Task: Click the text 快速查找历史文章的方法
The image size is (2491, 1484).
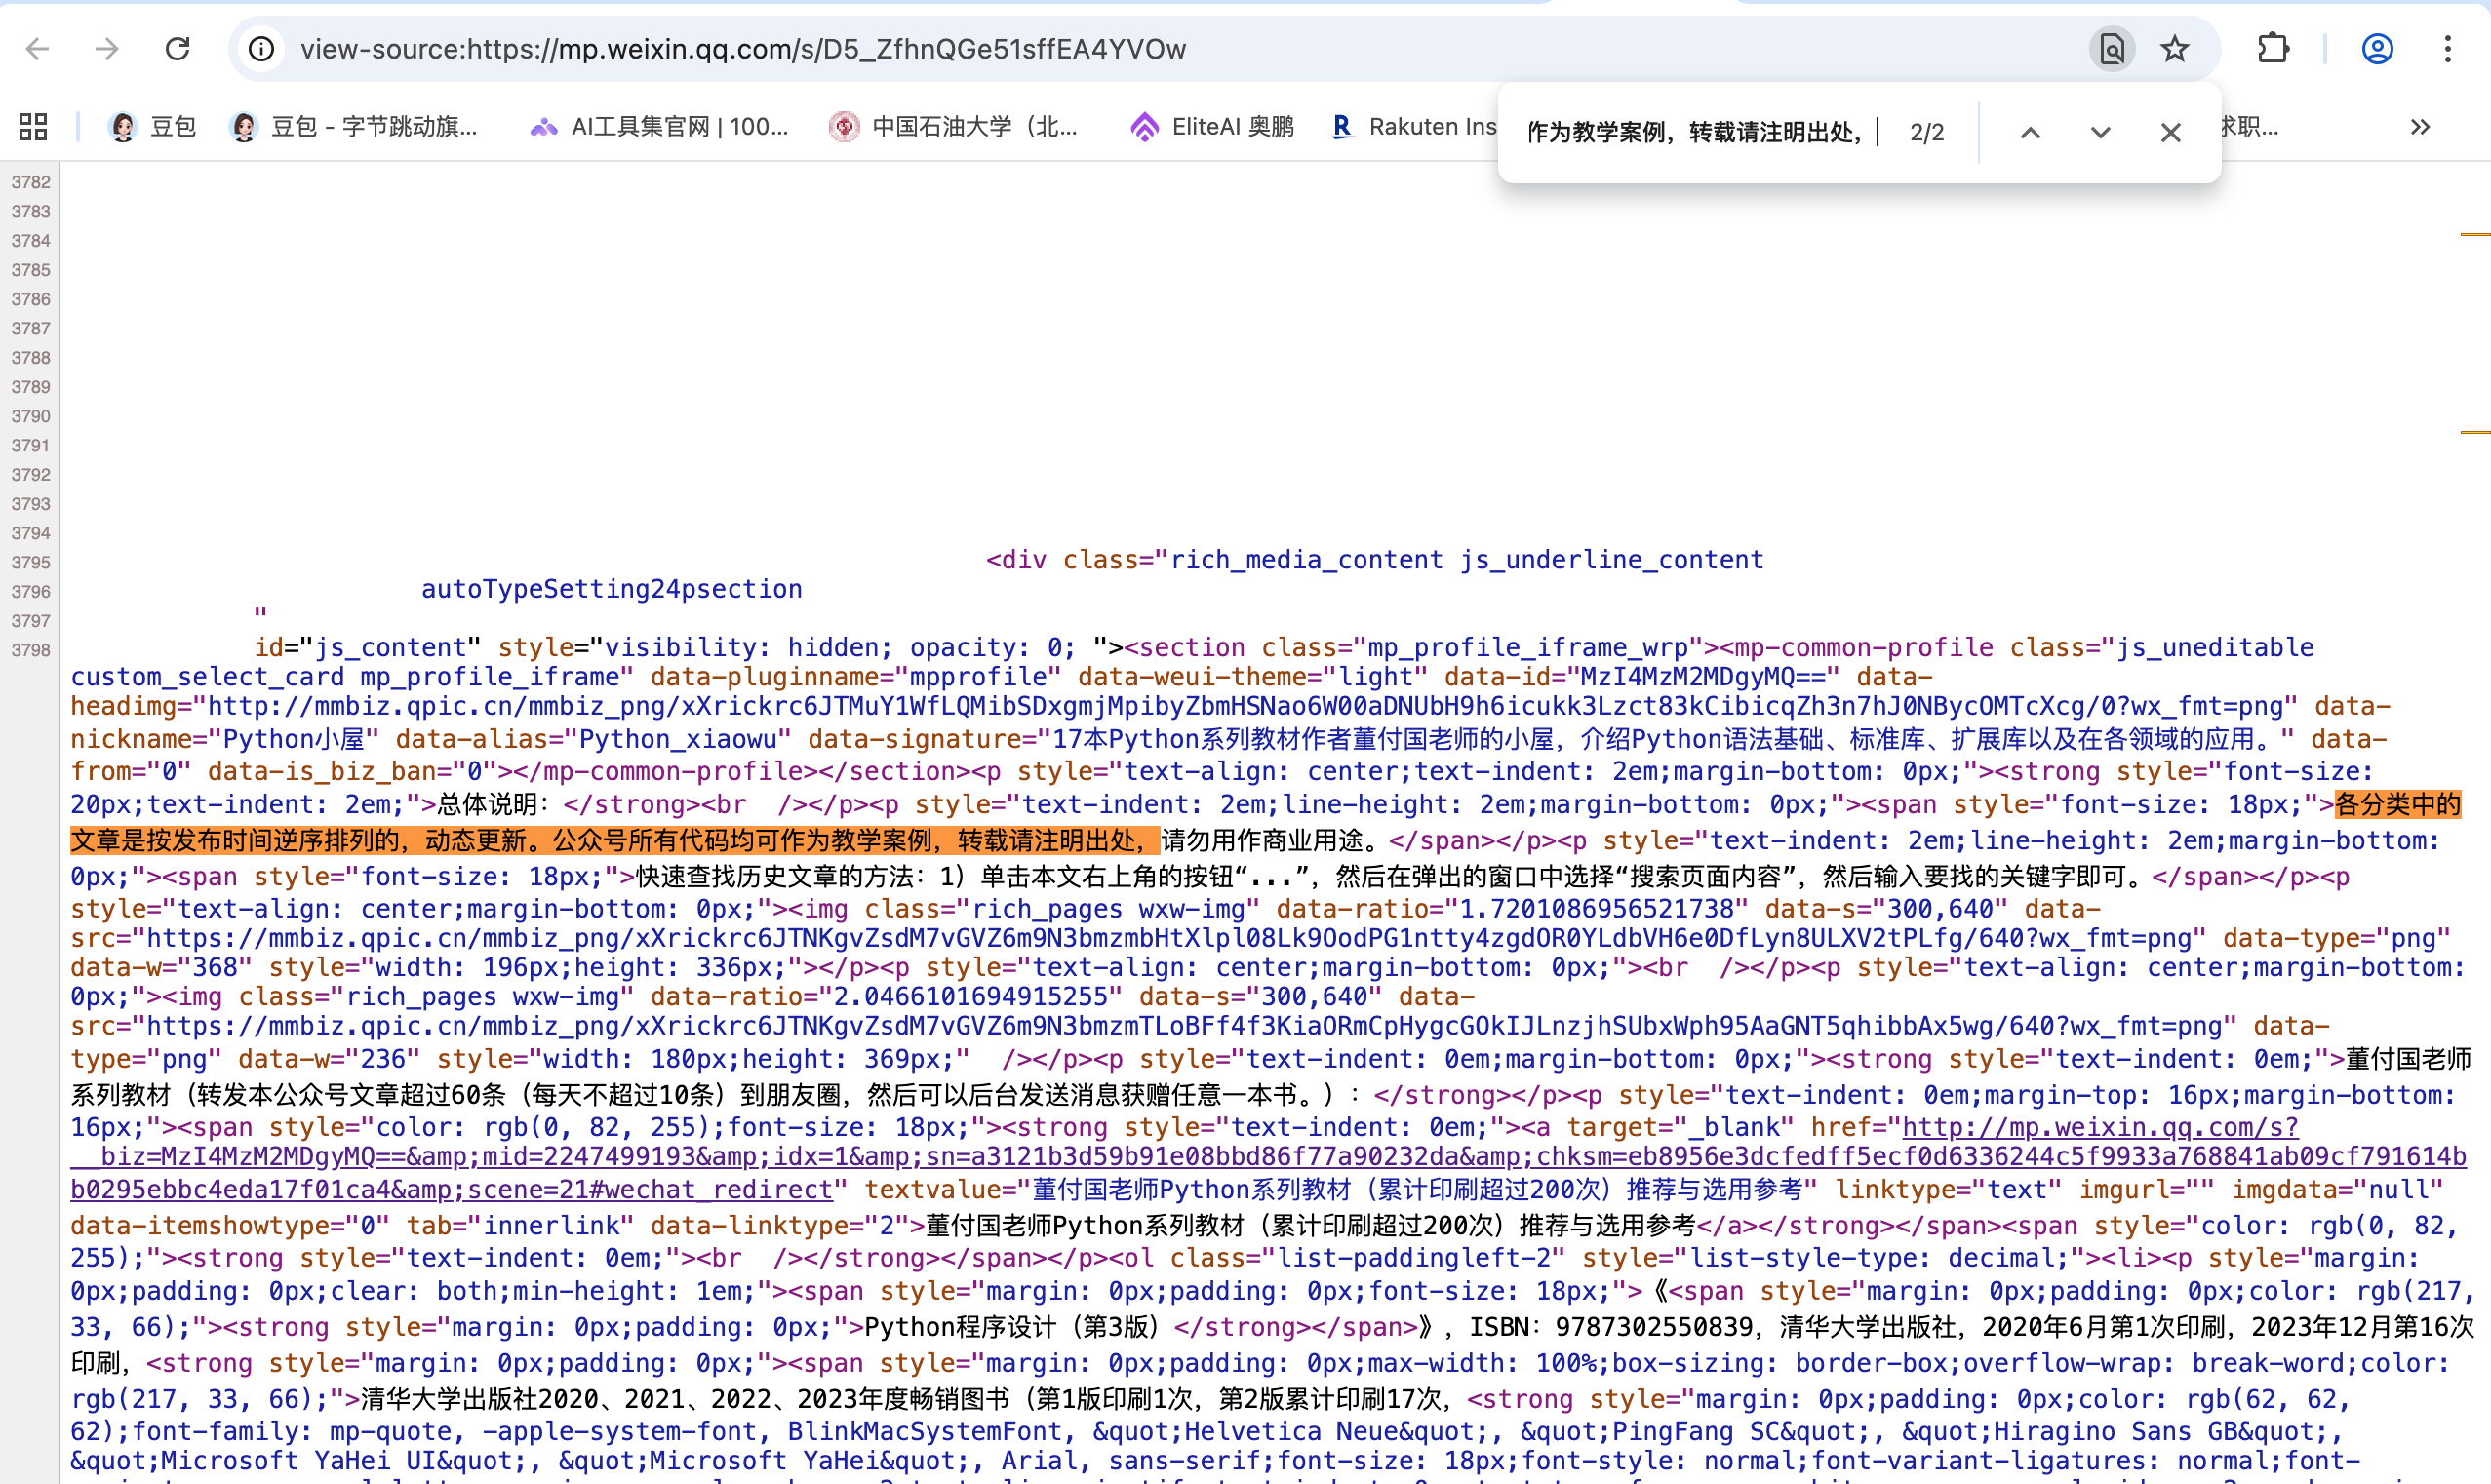Action: click(775, 877)
